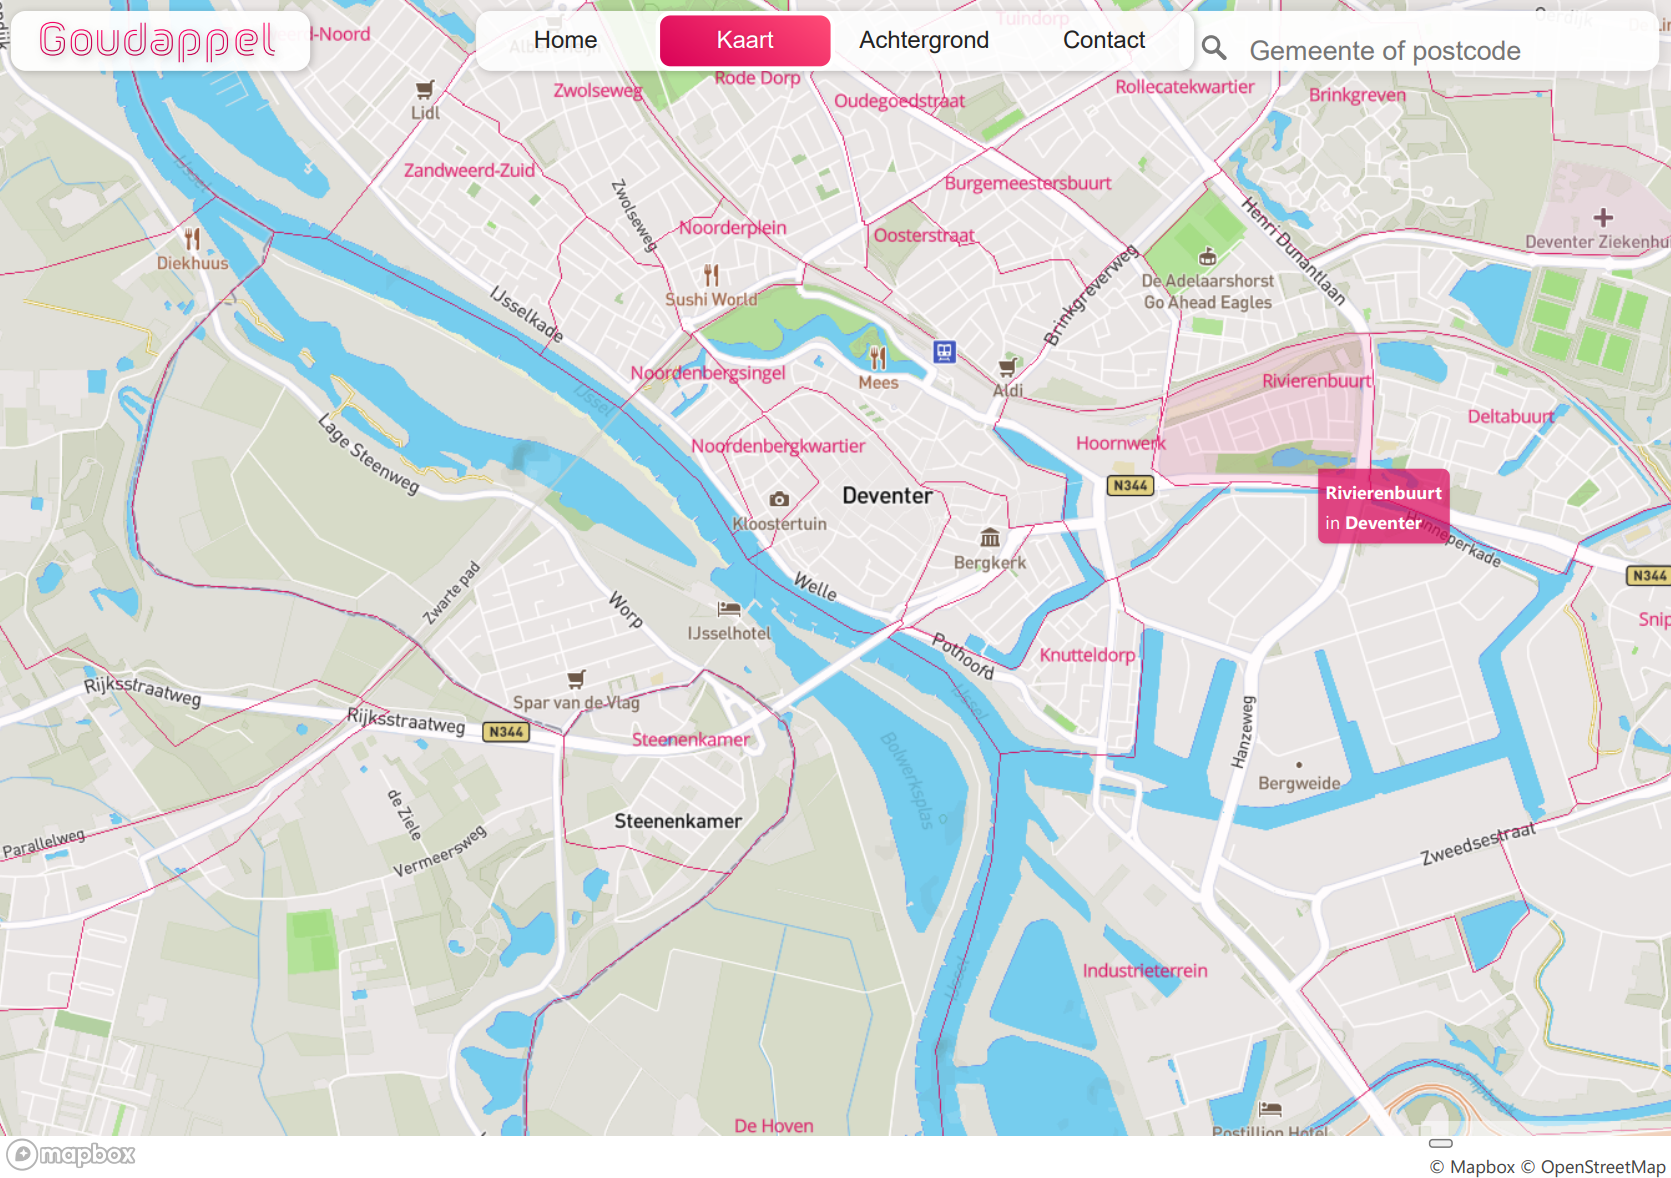This screenshot has height=1178, width=1671.
Task: Switch to the Achtergrond page
Action: tap(923, 40)
